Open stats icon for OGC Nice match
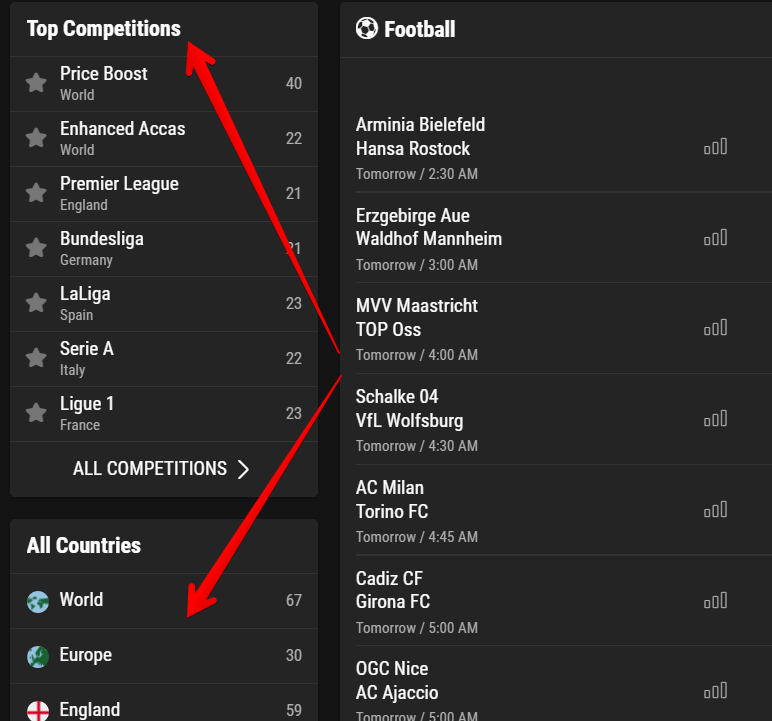 [x=715, y=691]
